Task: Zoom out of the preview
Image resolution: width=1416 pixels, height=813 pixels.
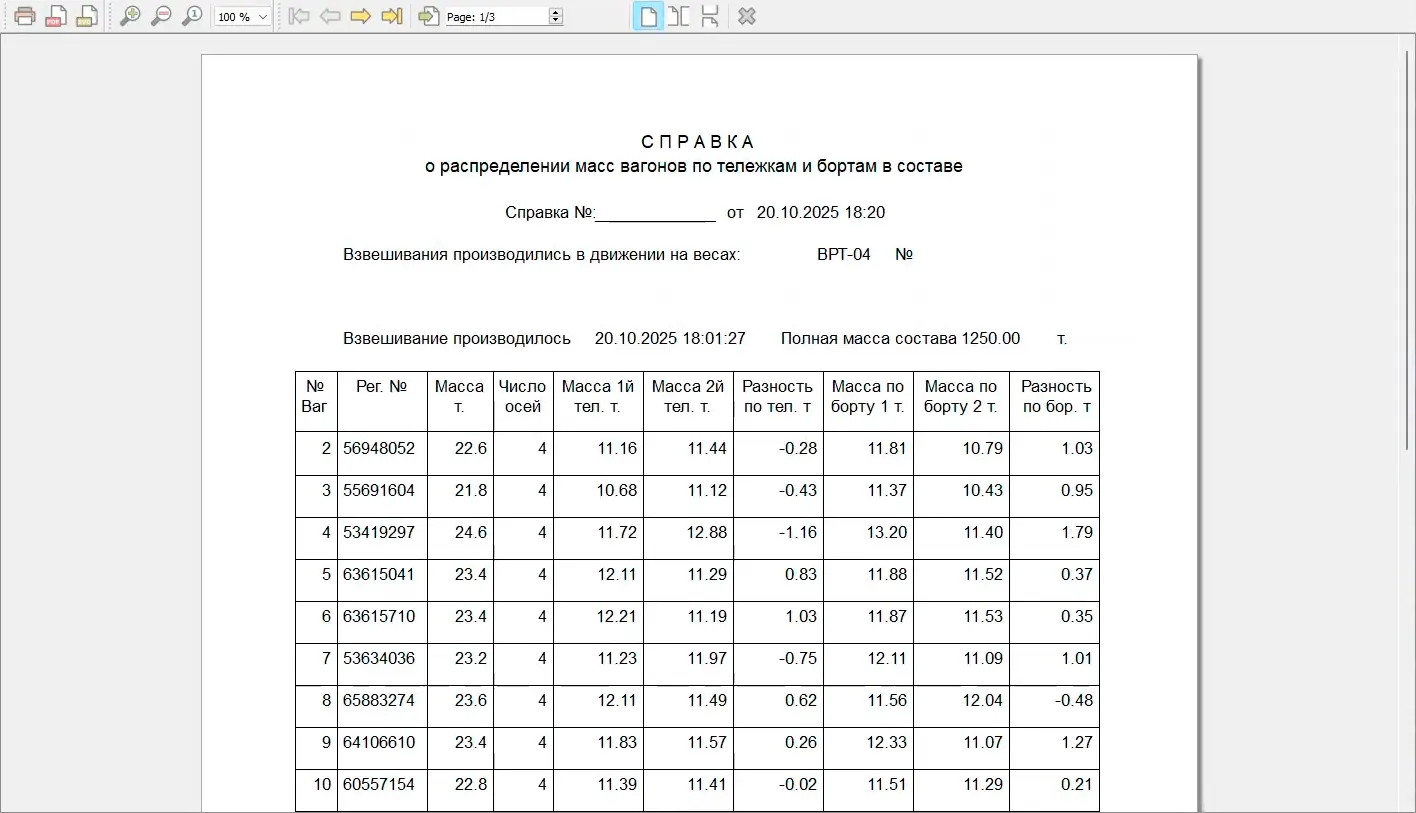Action: click(x=161, y=15)
